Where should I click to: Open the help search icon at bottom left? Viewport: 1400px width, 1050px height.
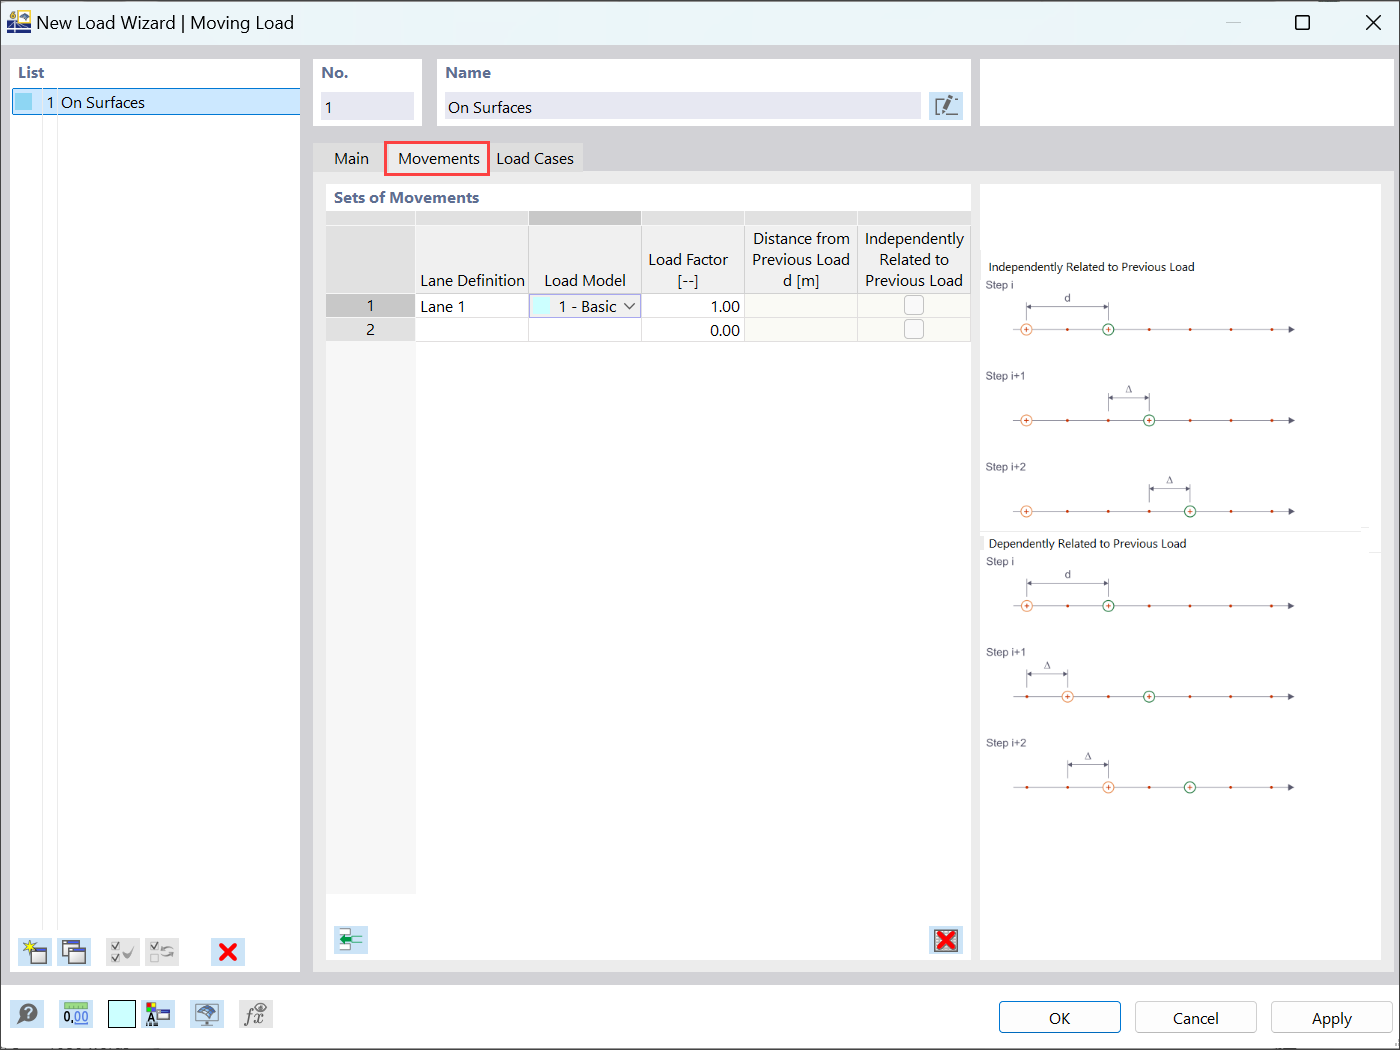click(x=27, y=1015)
